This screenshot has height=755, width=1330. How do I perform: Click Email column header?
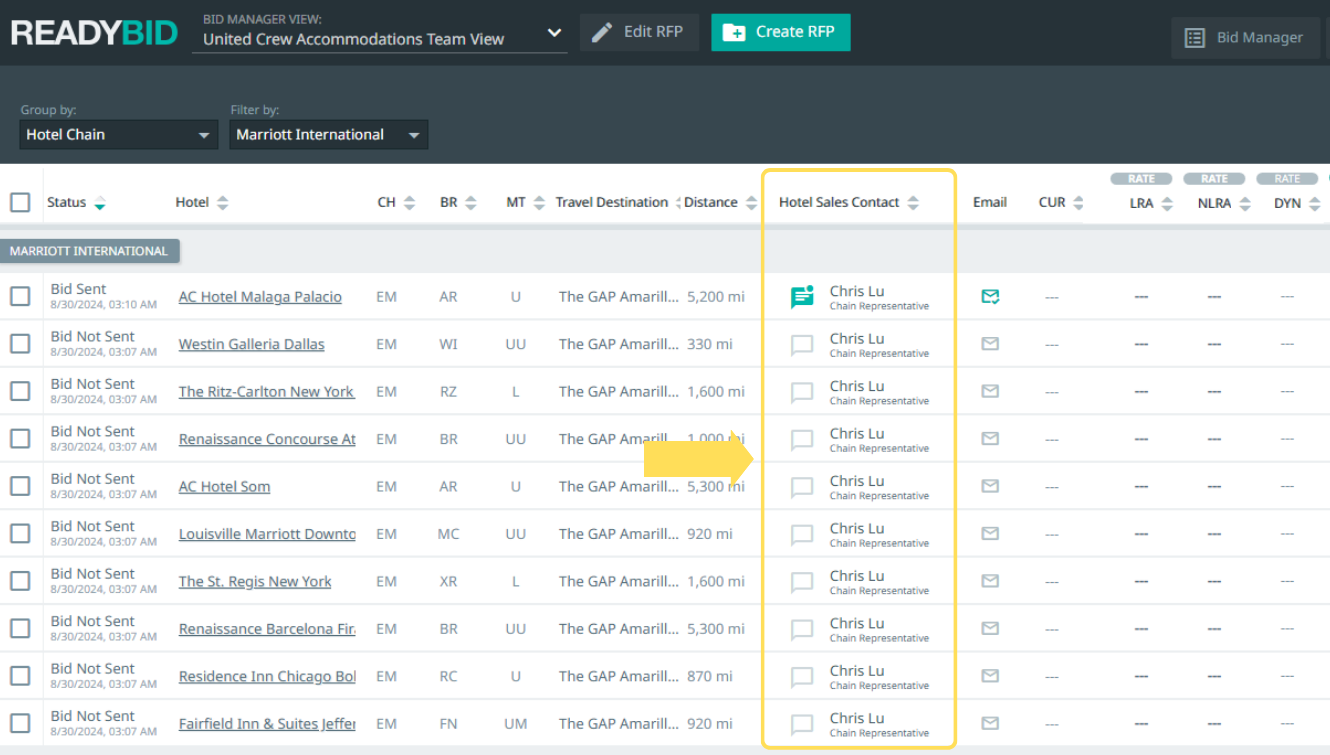tap(990, 202)
